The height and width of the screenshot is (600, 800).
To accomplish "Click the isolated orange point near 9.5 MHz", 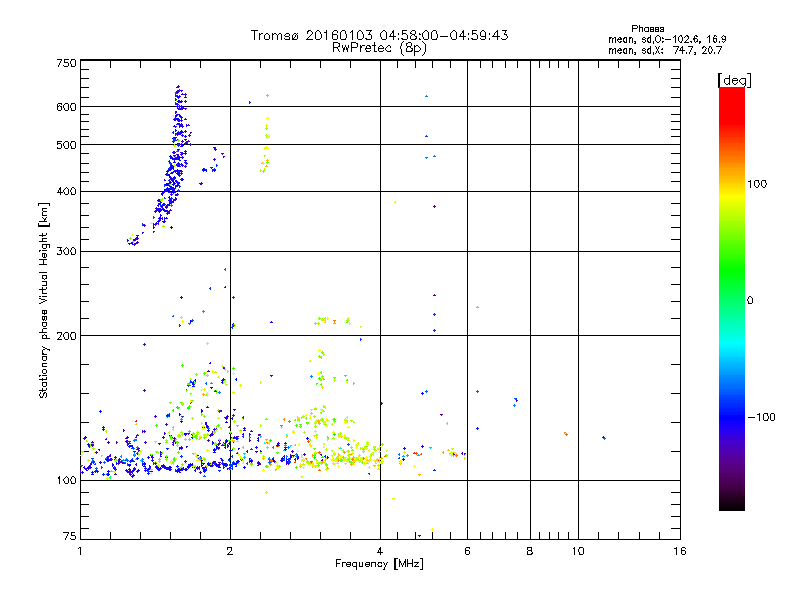I will tap(566, 434).
